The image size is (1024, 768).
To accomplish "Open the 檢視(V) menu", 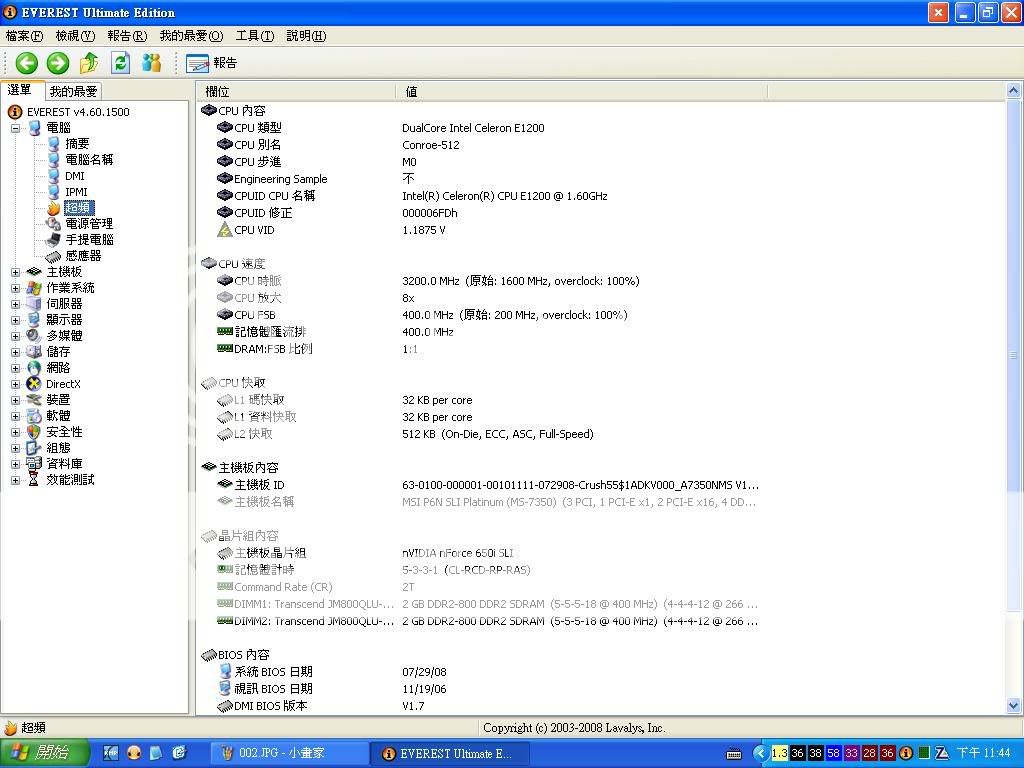I will (x=75, y=36).
